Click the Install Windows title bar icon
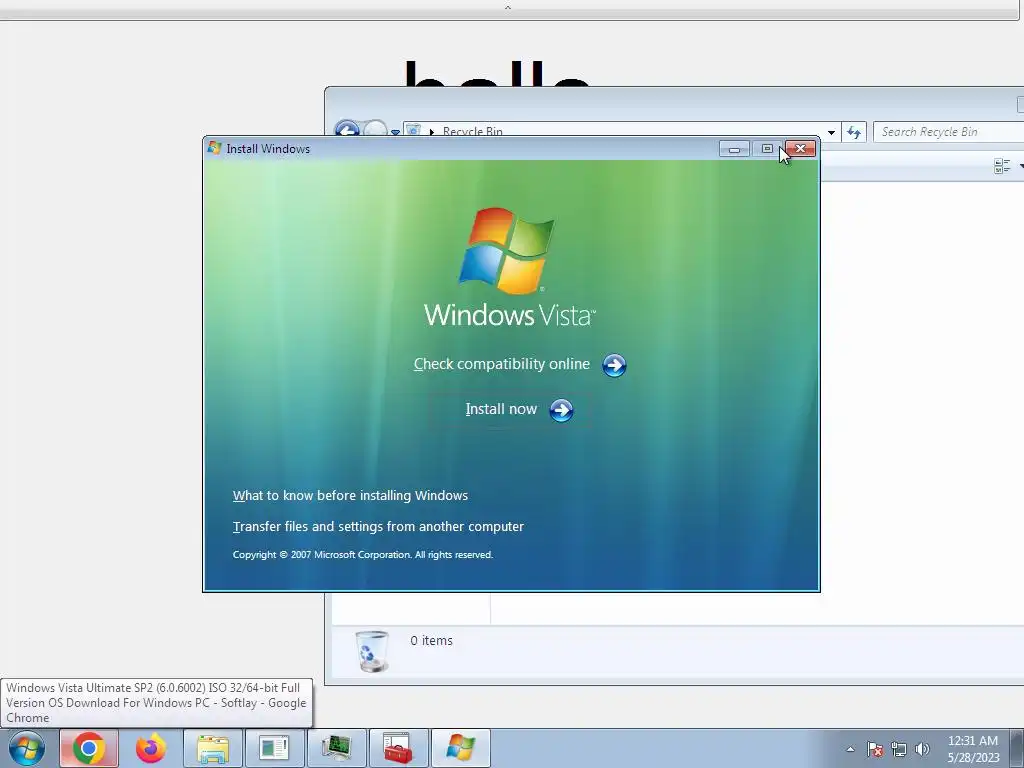 (x=214, y=148)
